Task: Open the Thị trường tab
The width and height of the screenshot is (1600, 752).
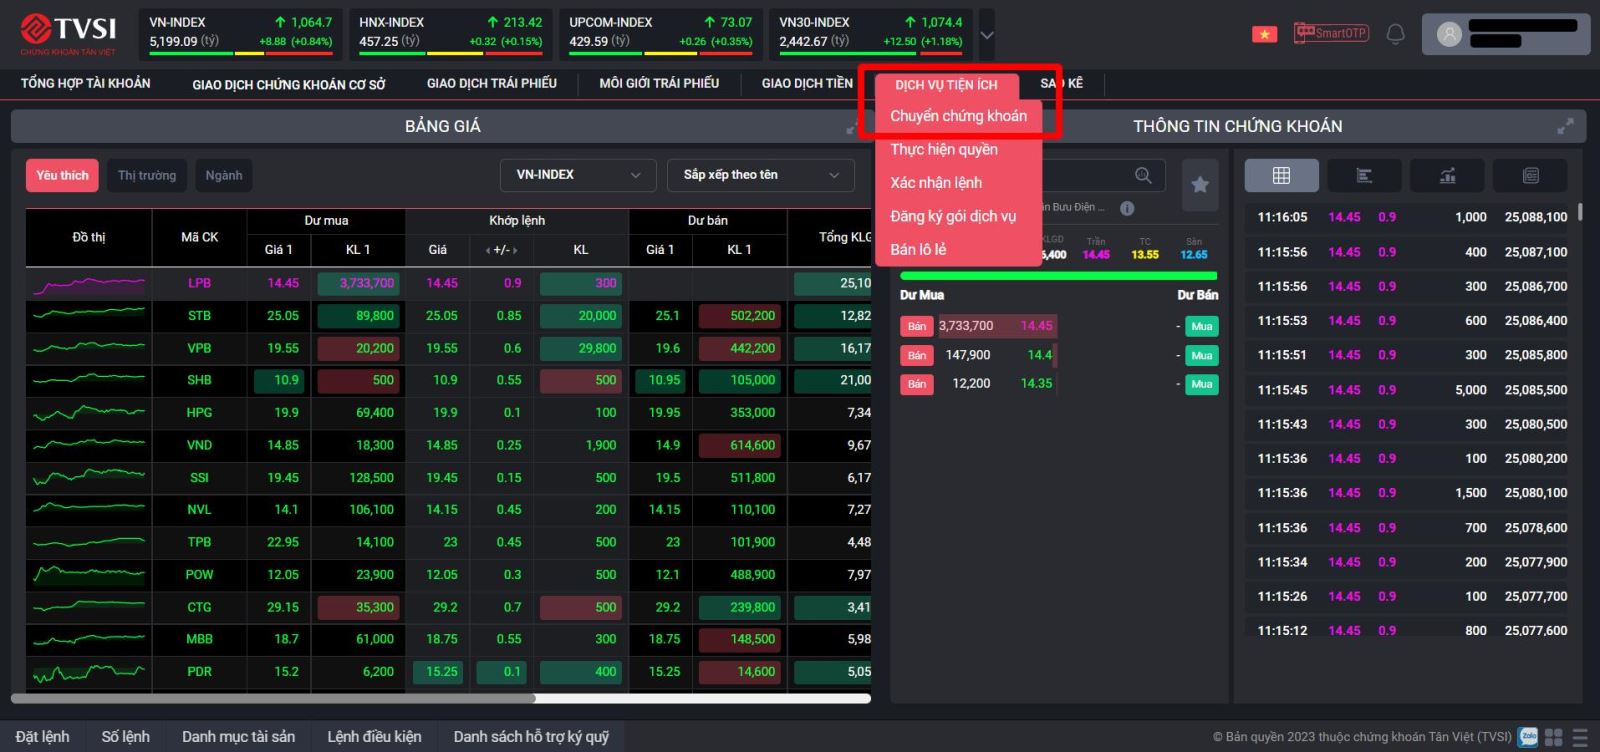Action: tap(147, 175)
